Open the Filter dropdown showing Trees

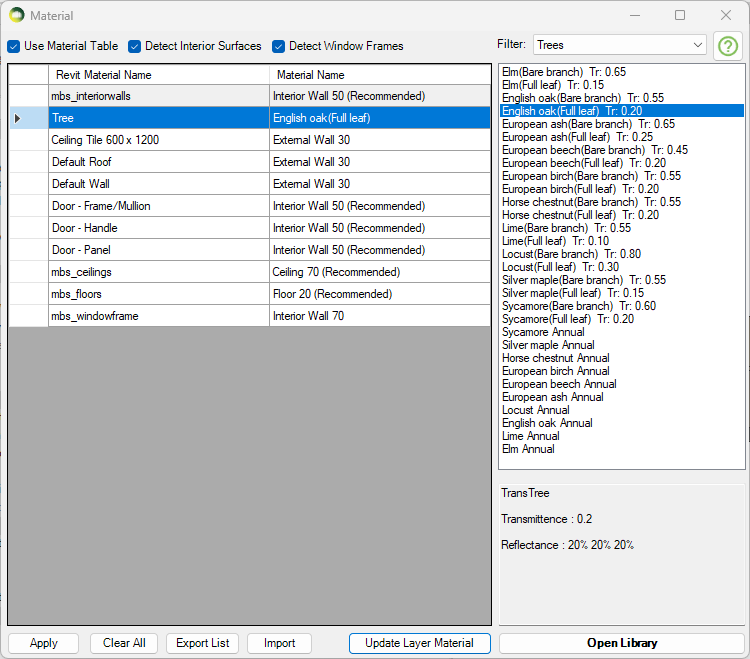point(619,45)
